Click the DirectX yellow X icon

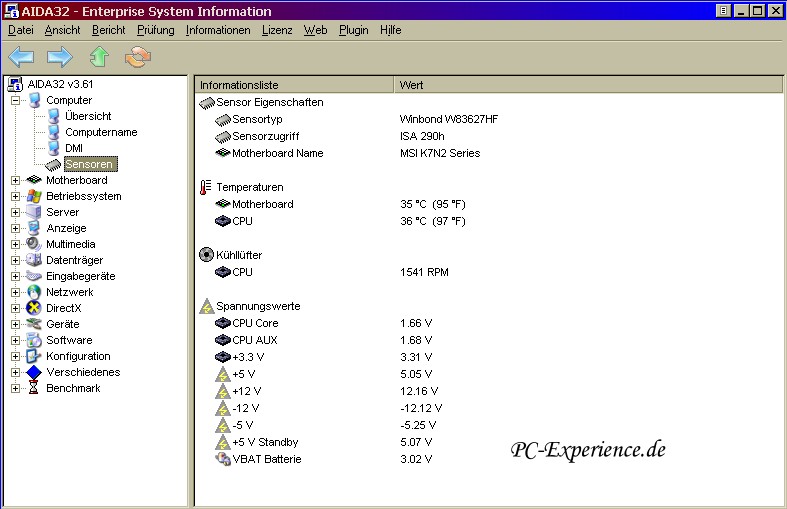(x=34, y=308)
